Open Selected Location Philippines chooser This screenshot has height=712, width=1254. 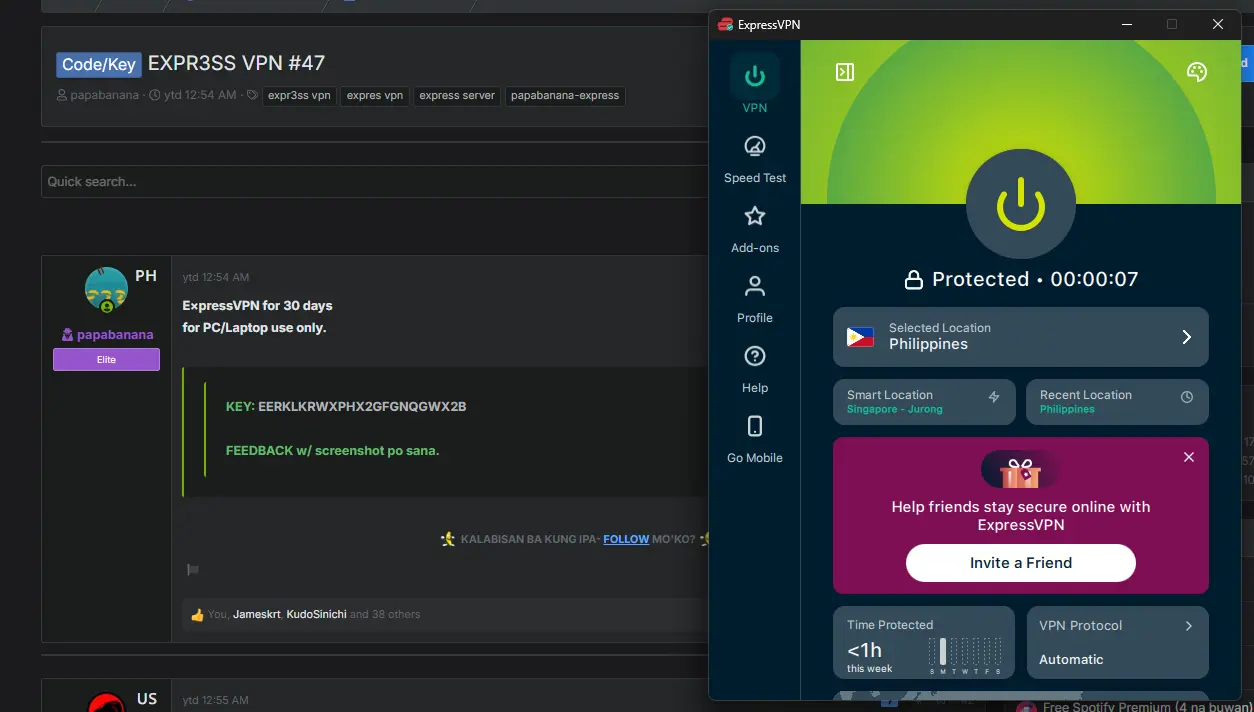1020,336
